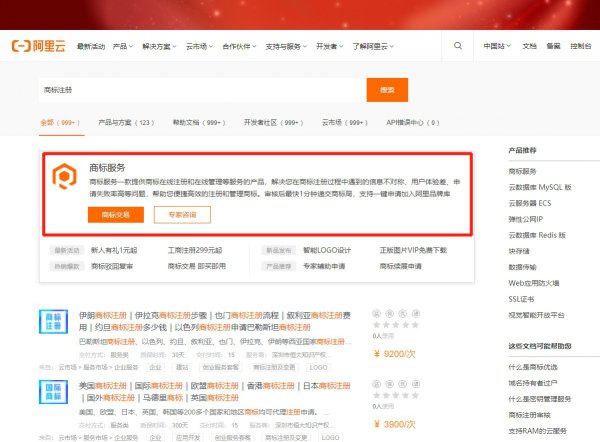Click star rating of ¥9200 listing
This screenshot has height=442, width=600.
[396, 325]
